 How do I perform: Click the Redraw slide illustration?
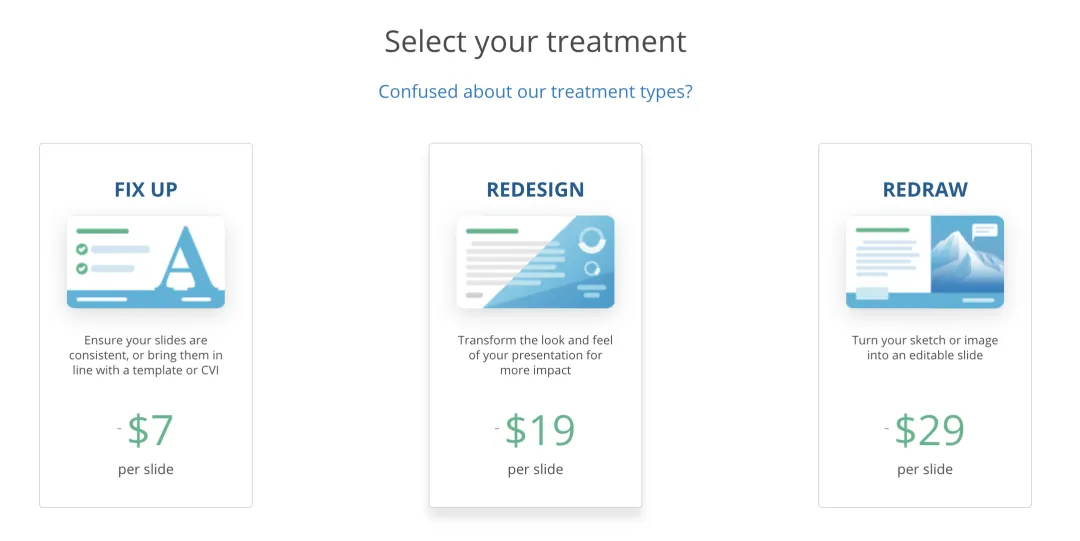coord(925,262)
